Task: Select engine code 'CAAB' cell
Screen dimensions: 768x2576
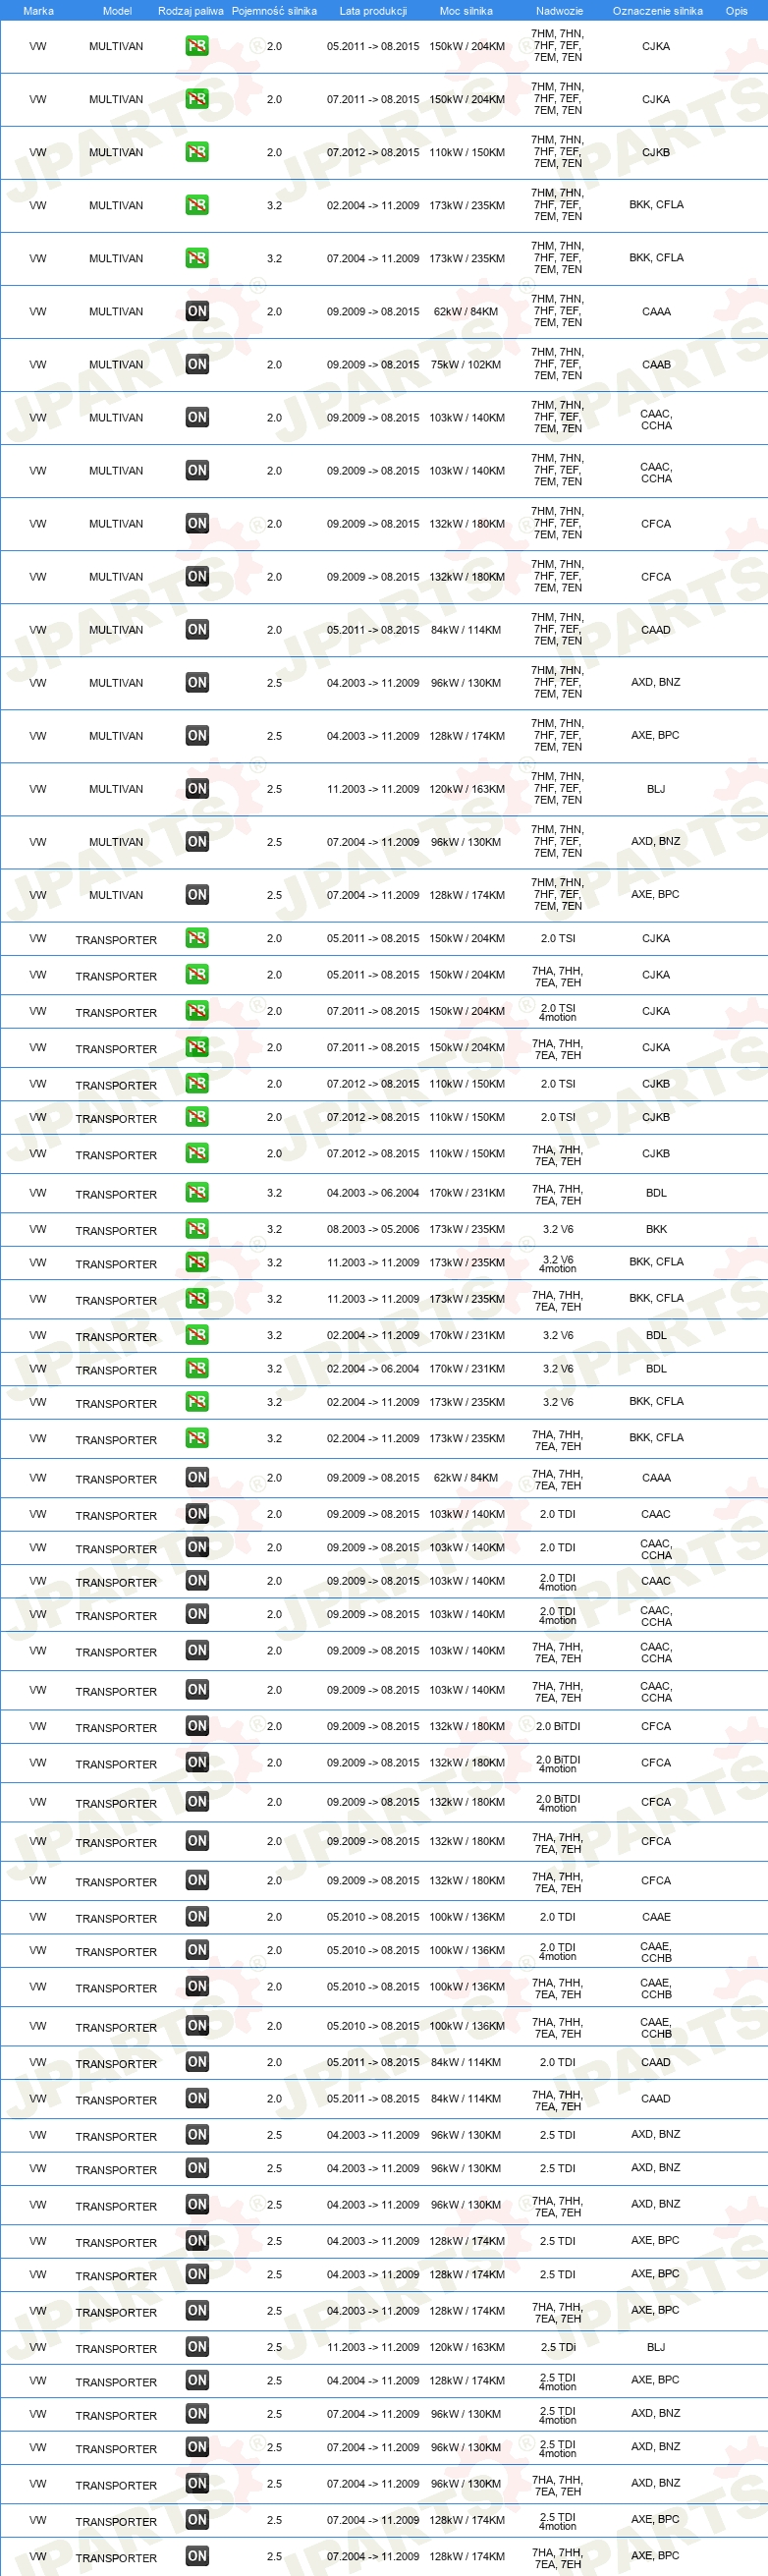Action: click(656, 364)
